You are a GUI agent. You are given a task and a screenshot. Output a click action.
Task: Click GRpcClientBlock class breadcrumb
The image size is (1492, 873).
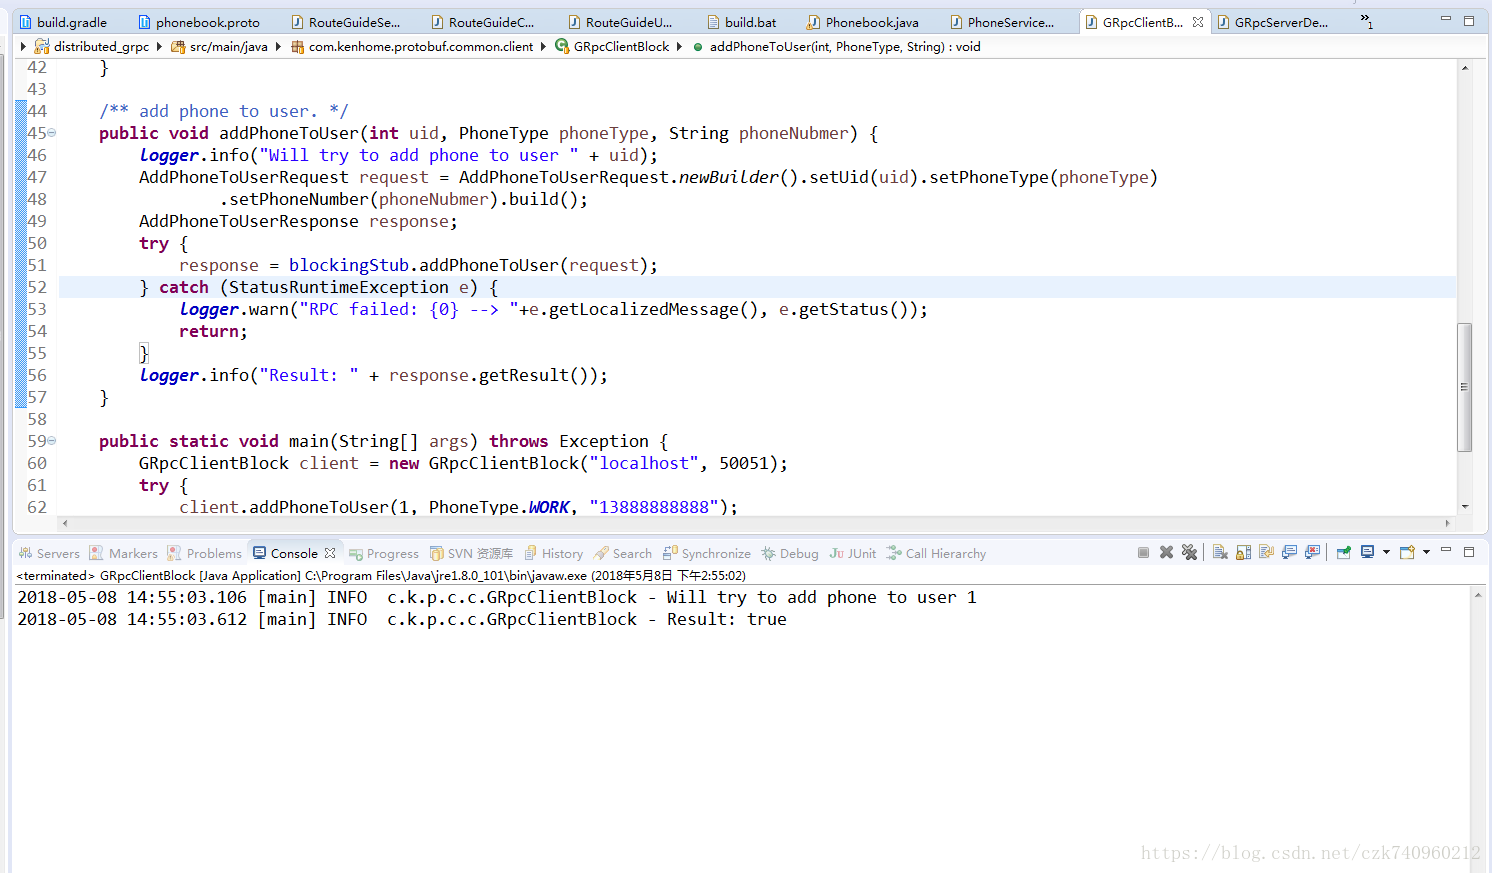(612, 46)
